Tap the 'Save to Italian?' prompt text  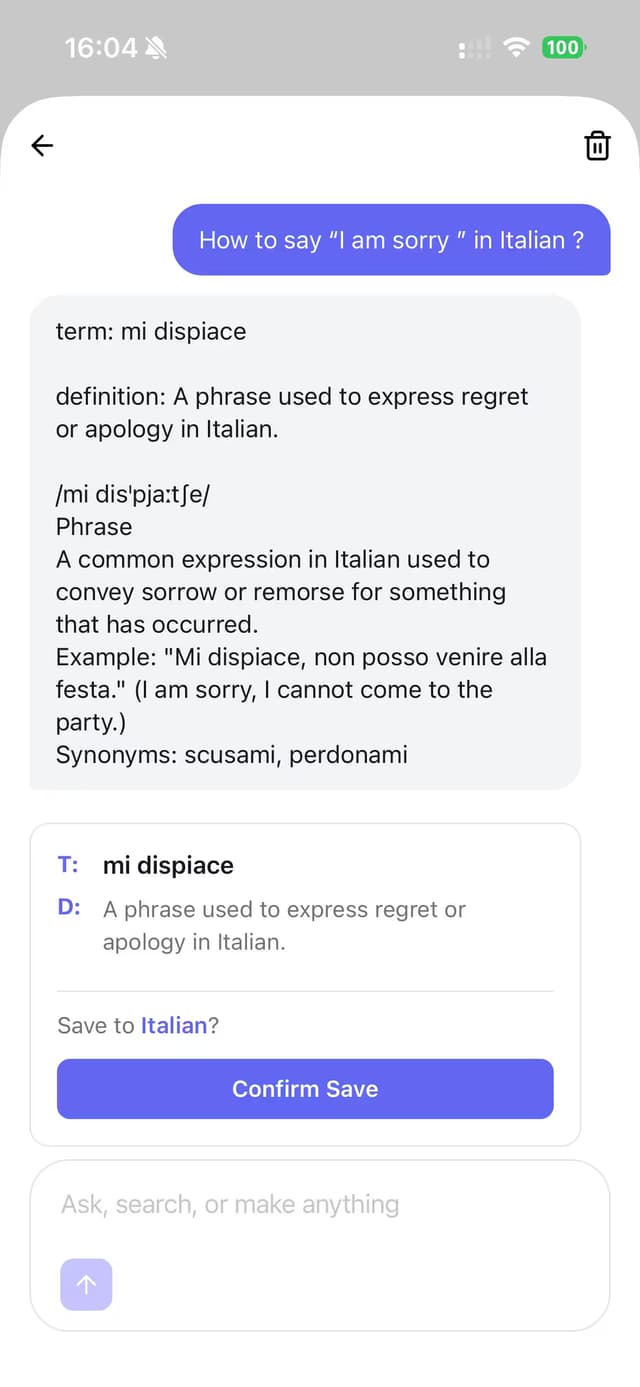tap(138, 1025)
